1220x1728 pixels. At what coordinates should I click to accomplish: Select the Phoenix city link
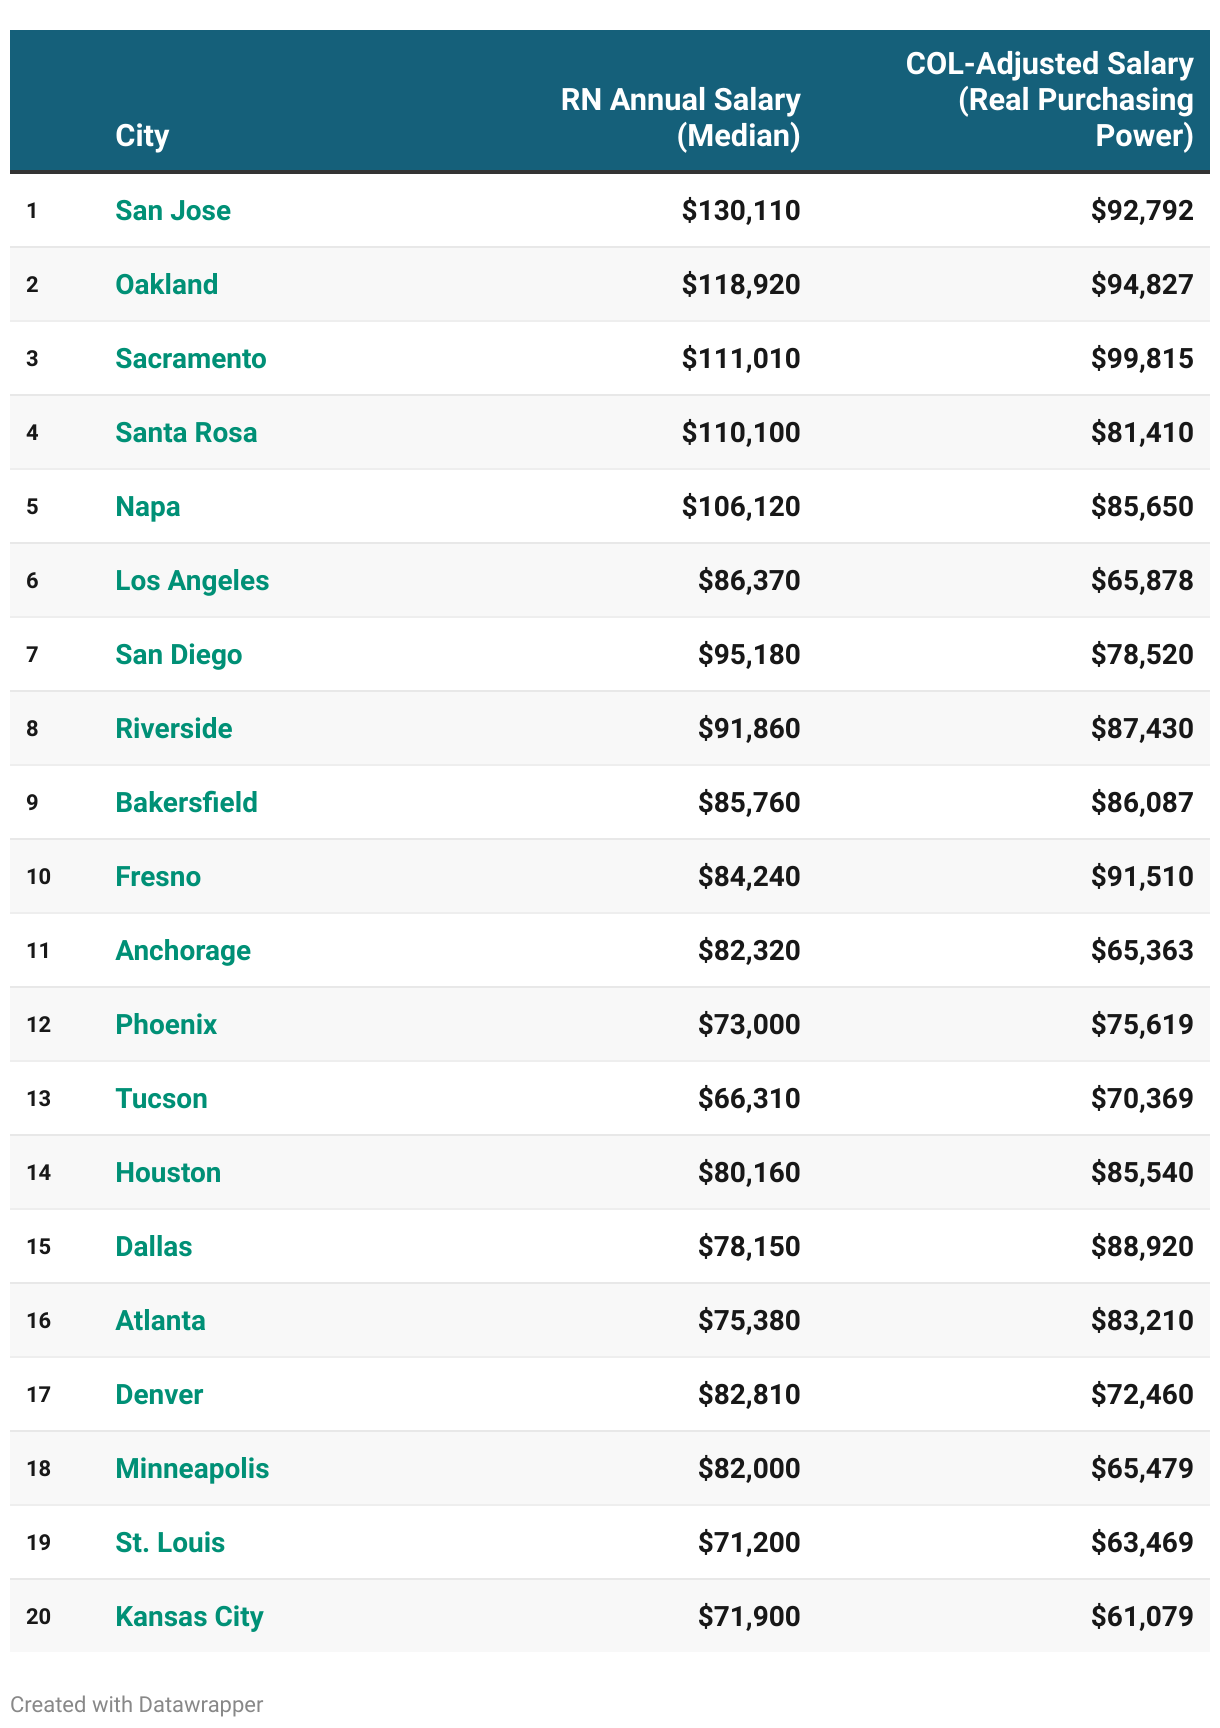166,1025
